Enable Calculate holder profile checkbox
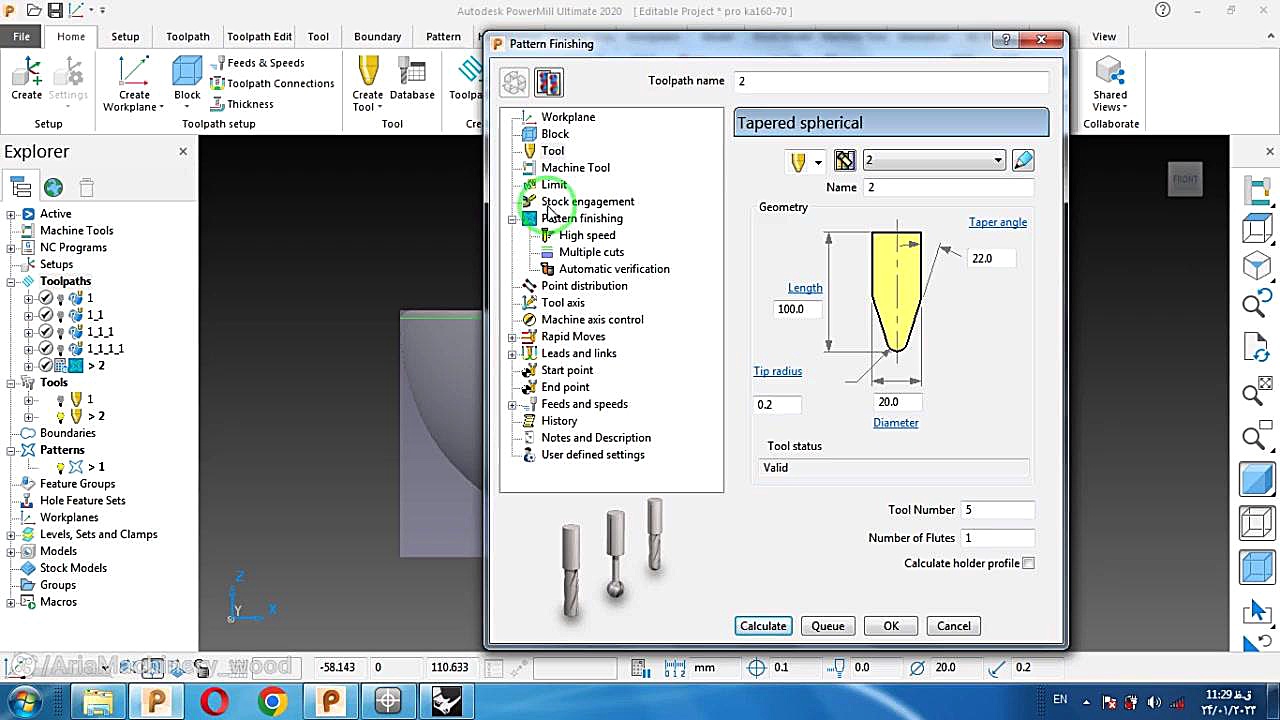Viewport: 1280px width, 720px height. tap(1028, 564)
